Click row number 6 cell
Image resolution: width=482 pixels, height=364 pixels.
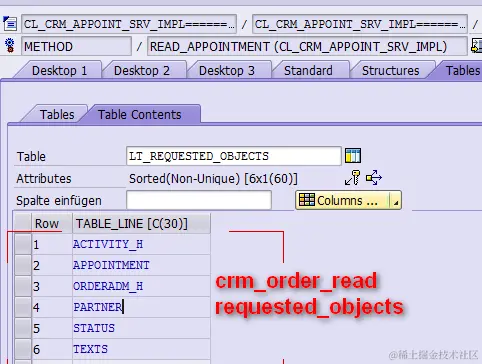pos(52,349)
